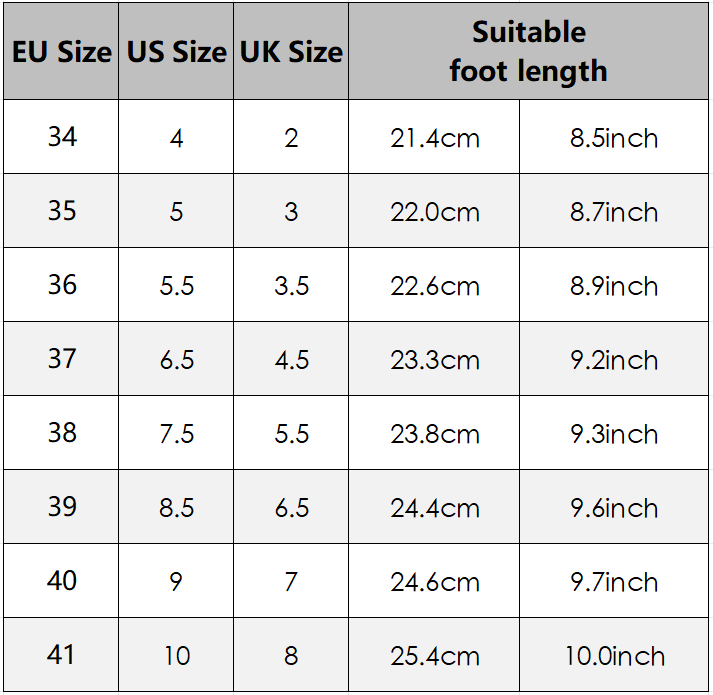The width and height of the screenshot is (713, 695).
Task: Click the US Size column header
Action: pos(176,52)
